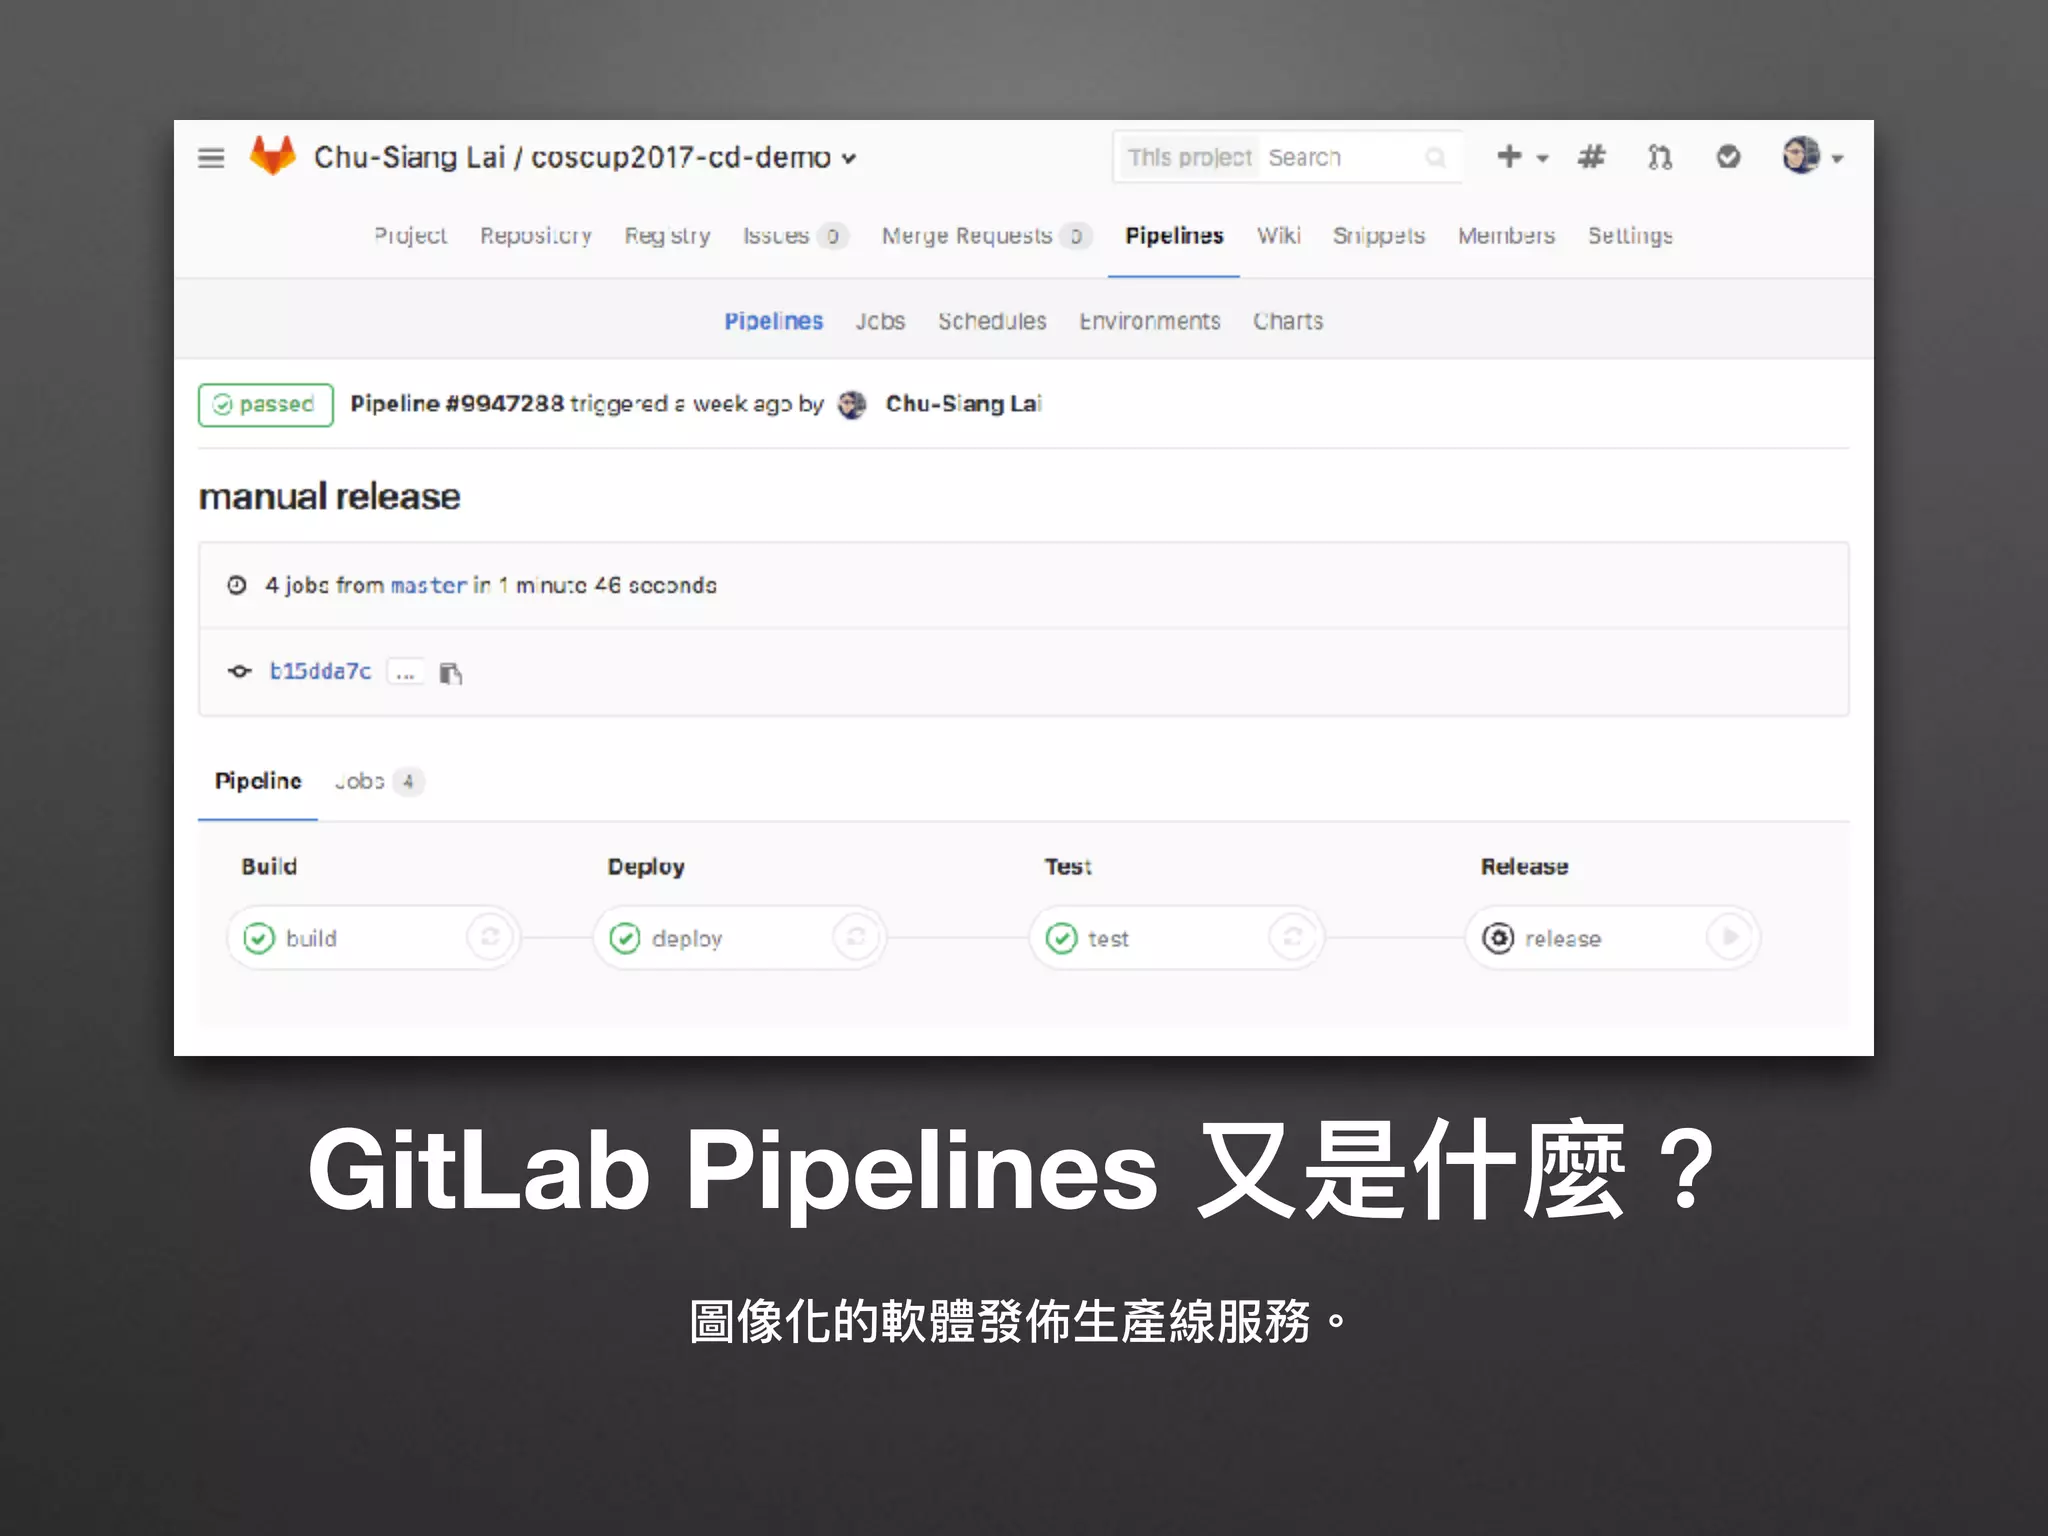Screen dimensions: 2048x1536
Task: Click the Pipeline #9947288 text
Action: 457,404
